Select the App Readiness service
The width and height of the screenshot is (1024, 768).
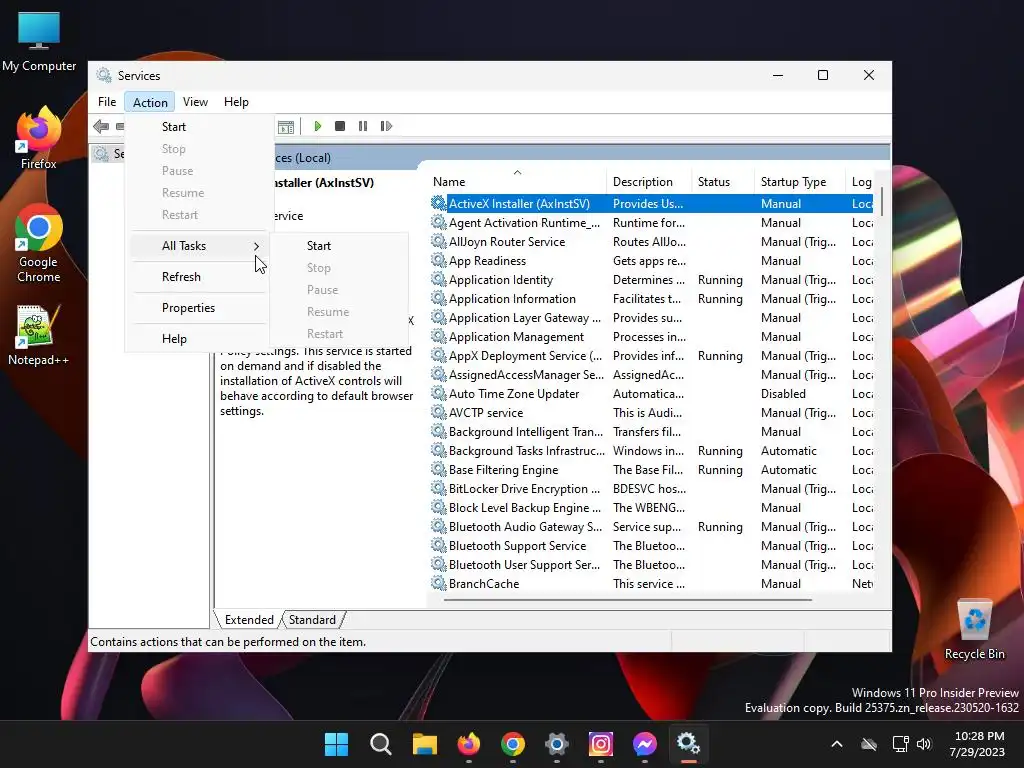(651, 261)
